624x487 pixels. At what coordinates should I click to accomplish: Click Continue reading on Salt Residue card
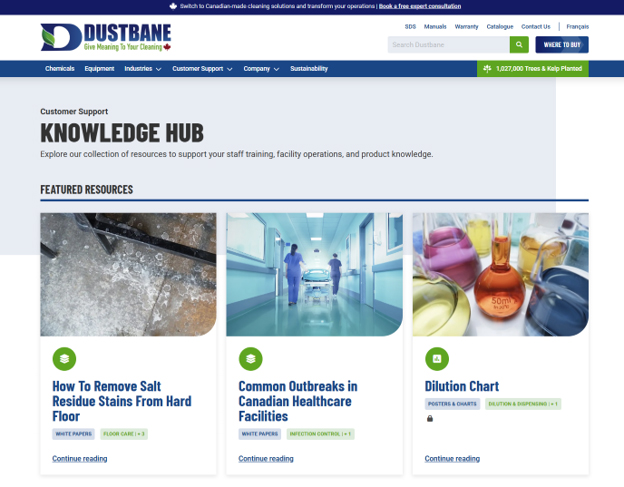click(x=80, y=458)
